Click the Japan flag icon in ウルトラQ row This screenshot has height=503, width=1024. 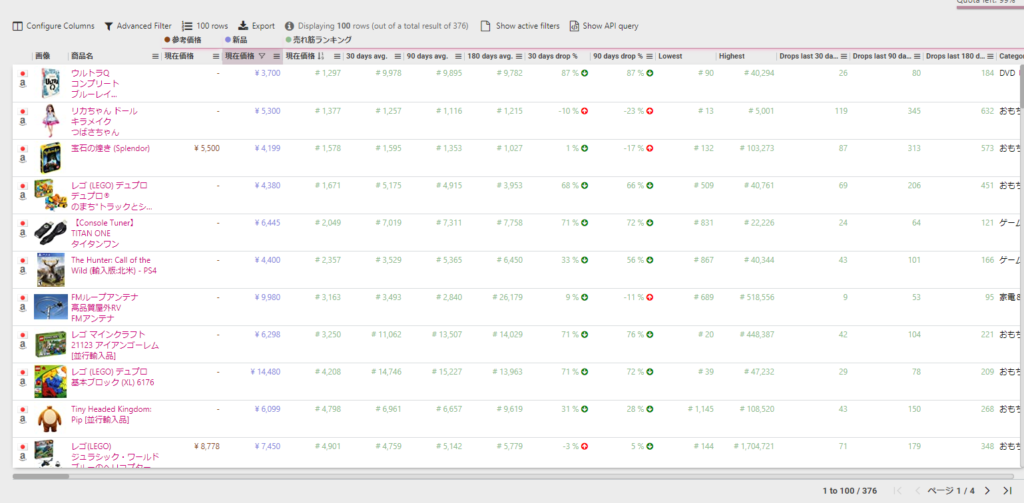pos(23,74)
